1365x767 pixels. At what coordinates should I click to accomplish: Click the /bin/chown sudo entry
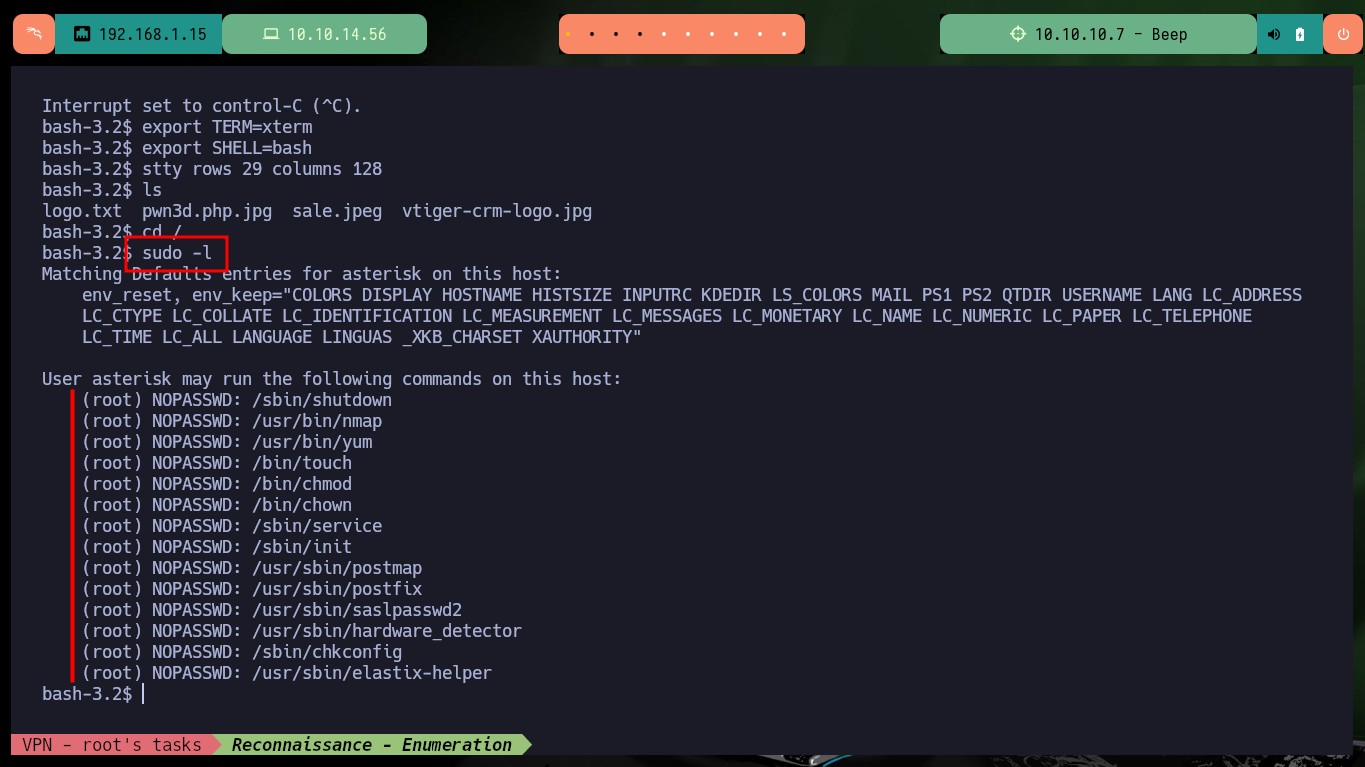point(217,505)
